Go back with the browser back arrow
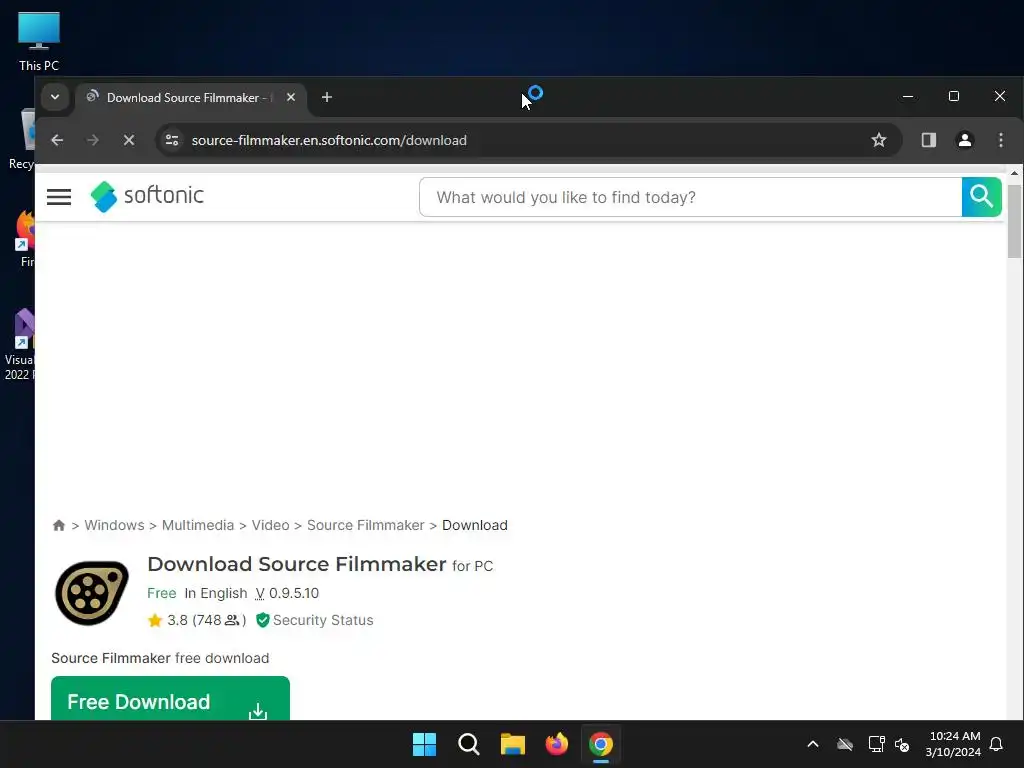The image size is (1024, 768). point(57,140)
